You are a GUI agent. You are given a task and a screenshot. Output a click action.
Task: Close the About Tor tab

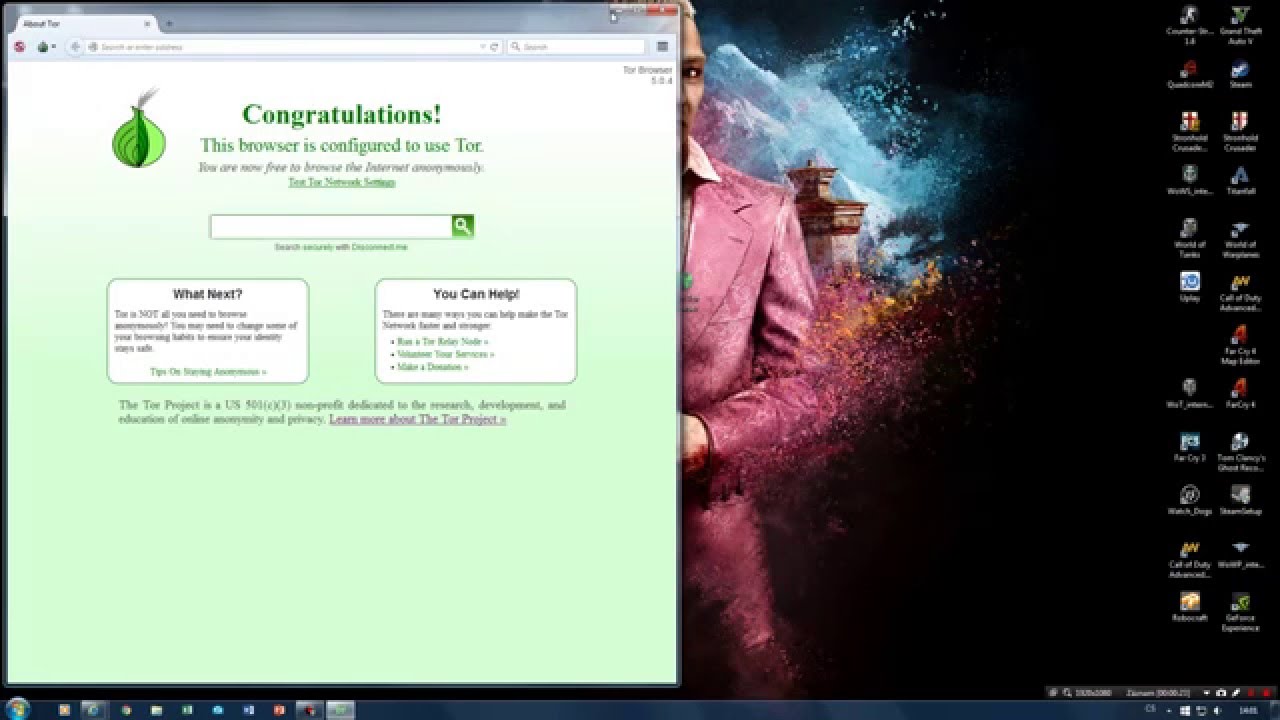pyautogui.click(x=147, y=24)
